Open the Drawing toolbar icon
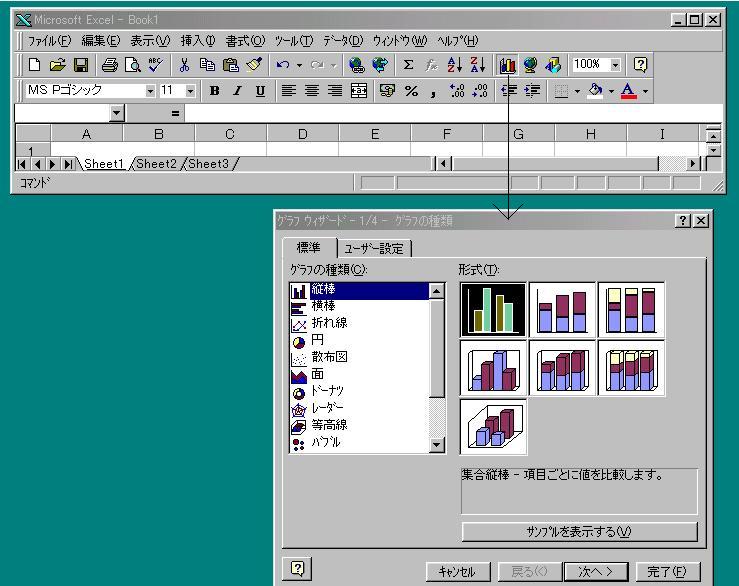This screenshot has height=586, width=739. pyautogui.click(x=553, y=65)
